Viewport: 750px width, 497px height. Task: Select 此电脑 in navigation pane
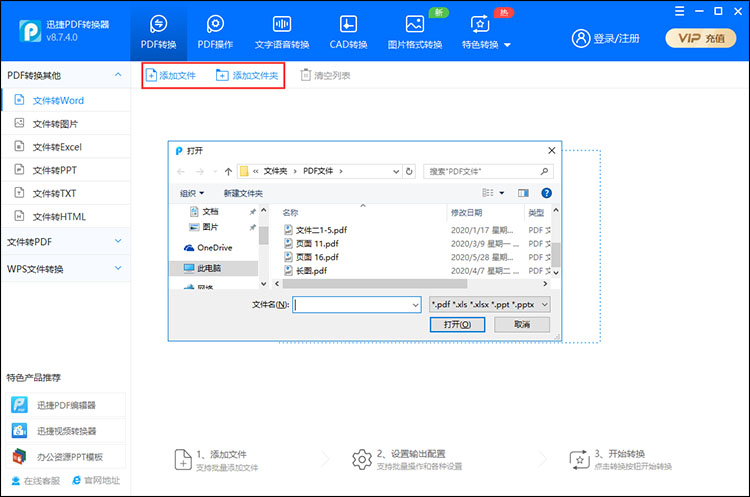click(214, 268)
